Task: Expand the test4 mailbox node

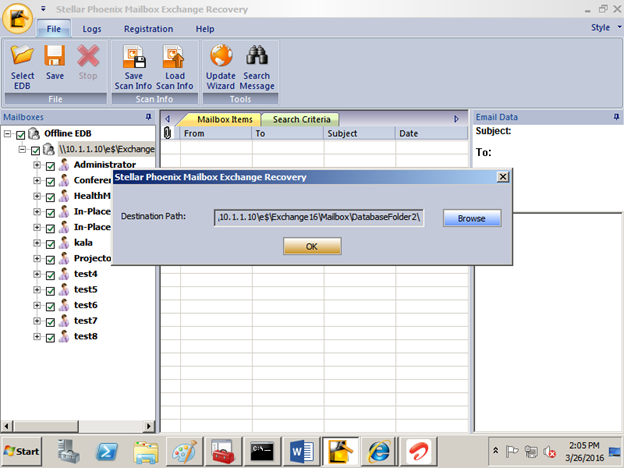Action: pos(37,274)
